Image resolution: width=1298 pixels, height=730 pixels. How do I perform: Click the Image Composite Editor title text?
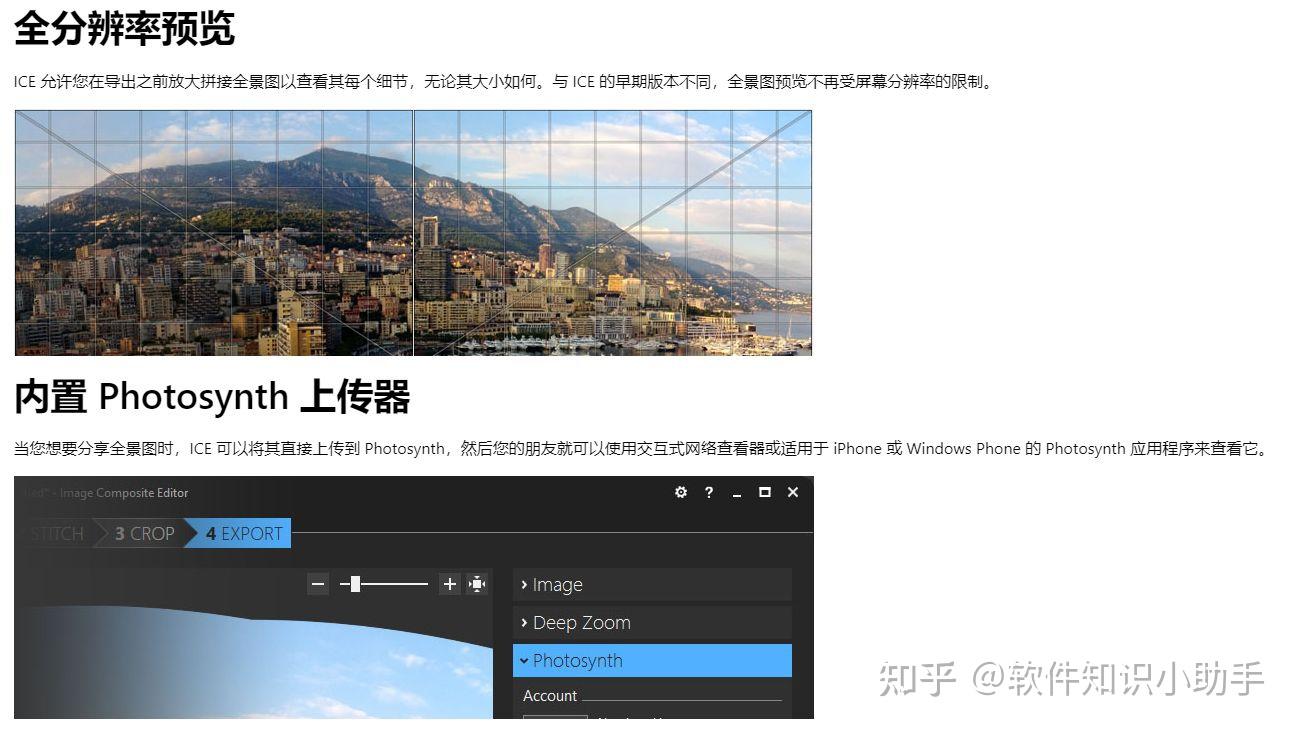[124, 493]
